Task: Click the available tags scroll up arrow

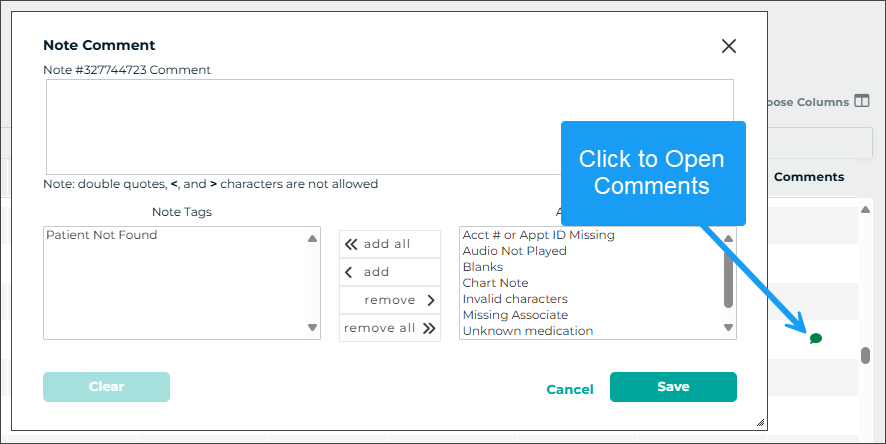Action: point(728,238)
